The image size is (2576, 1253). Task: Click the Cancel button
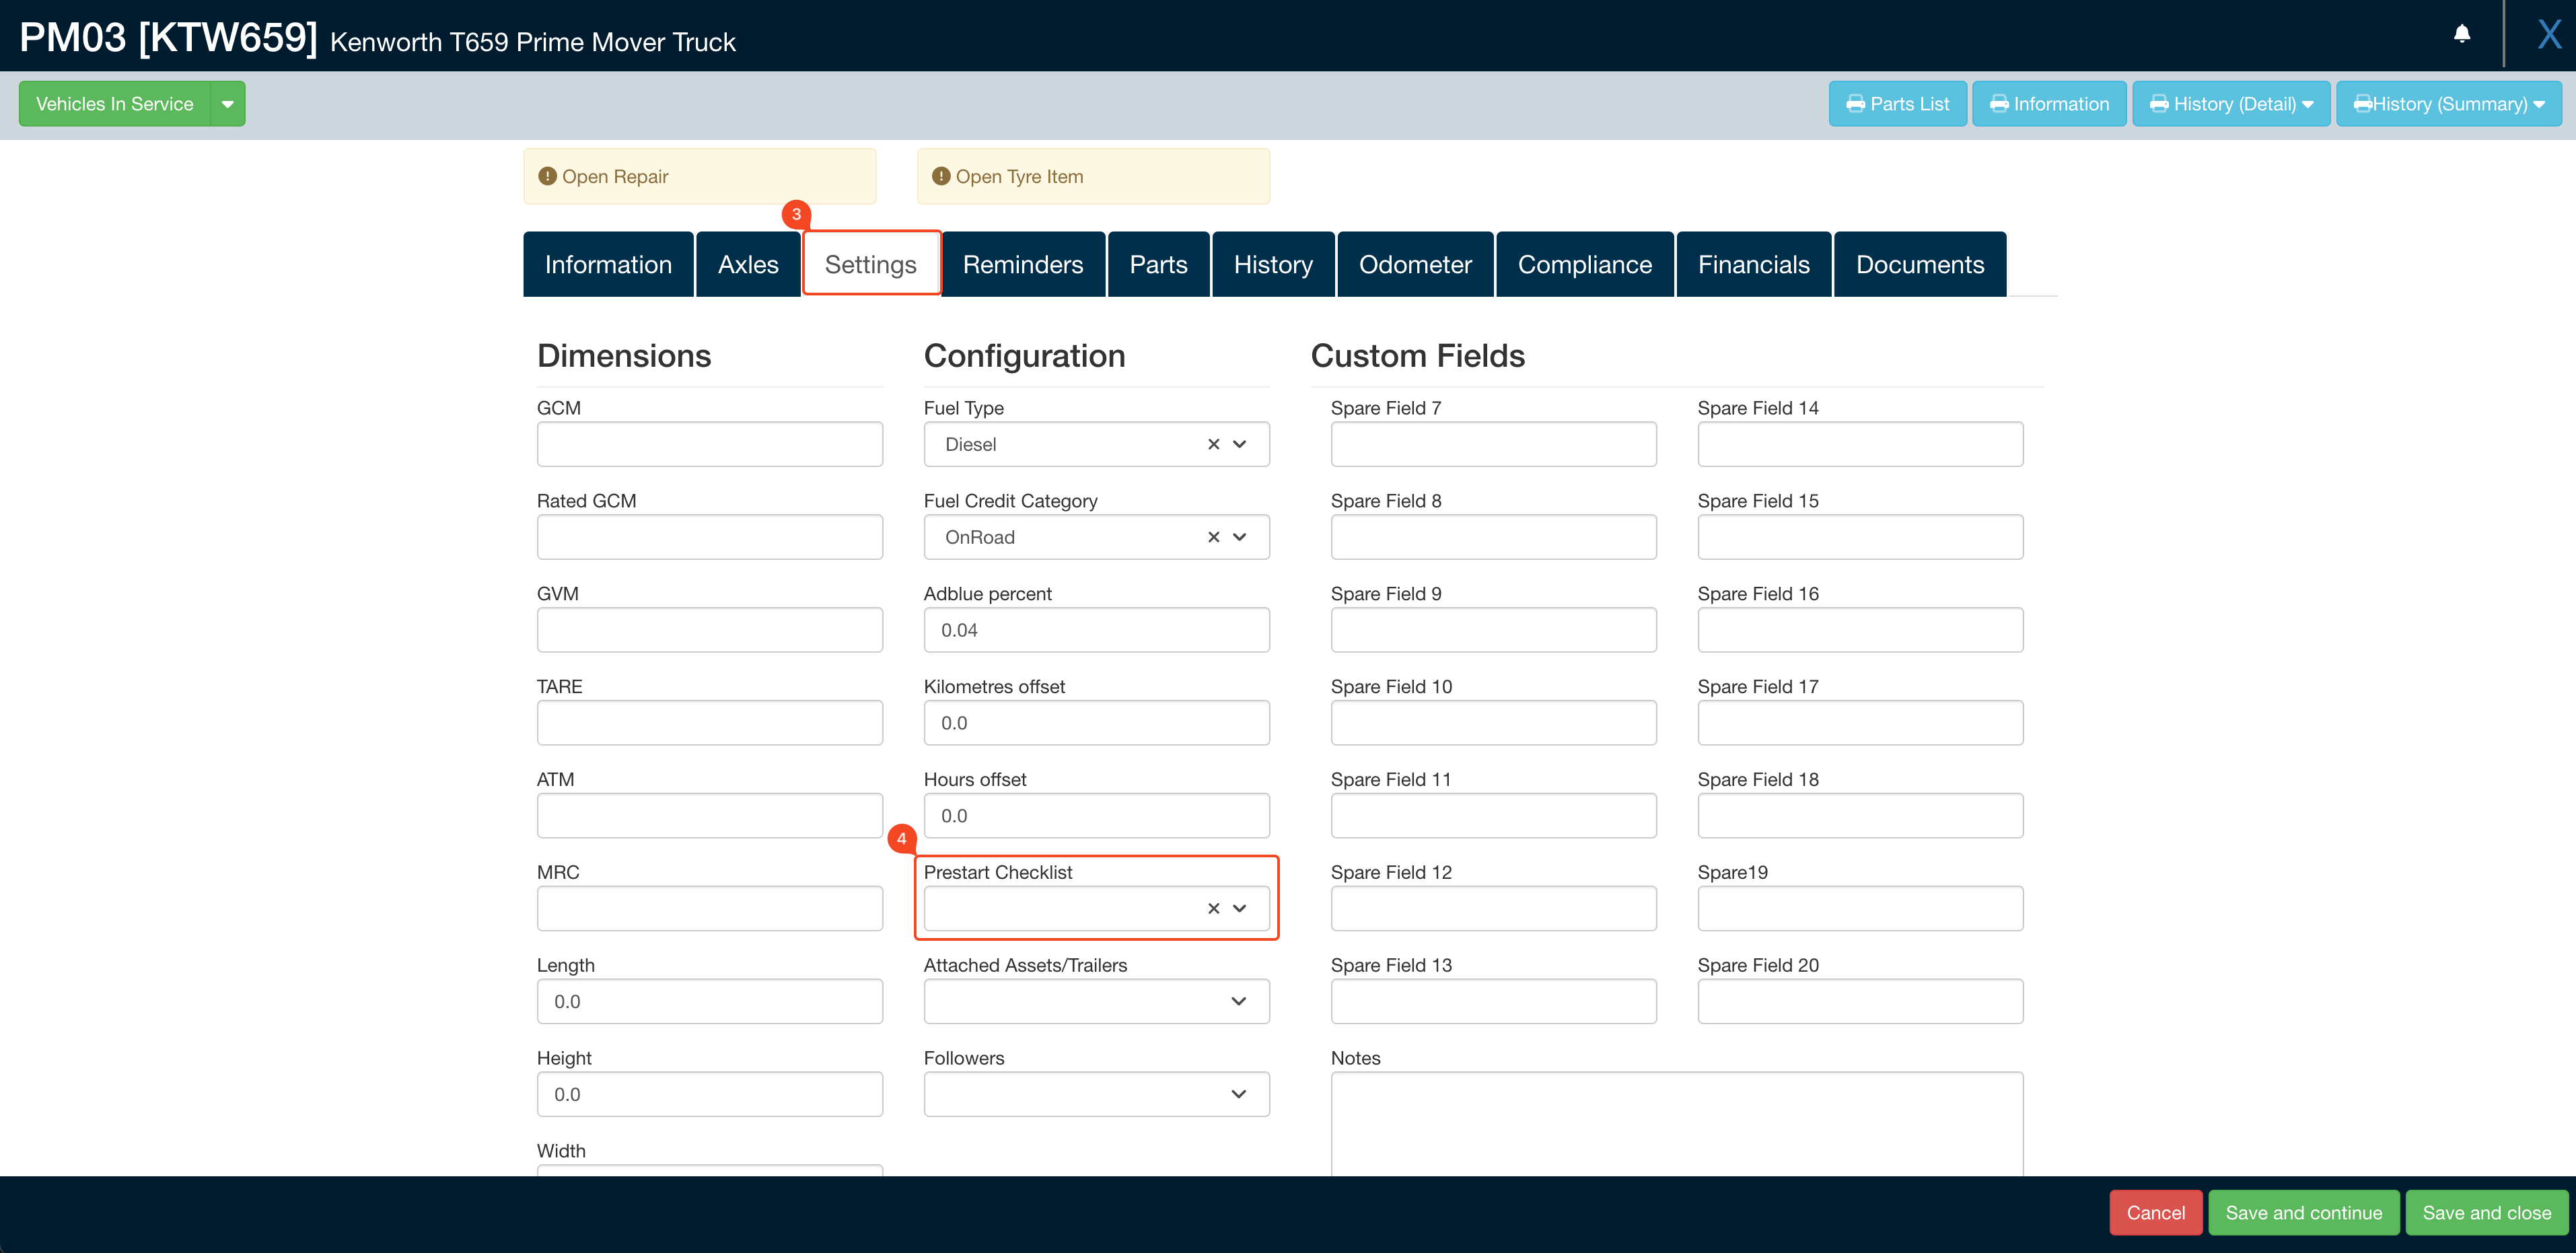2156,1212
